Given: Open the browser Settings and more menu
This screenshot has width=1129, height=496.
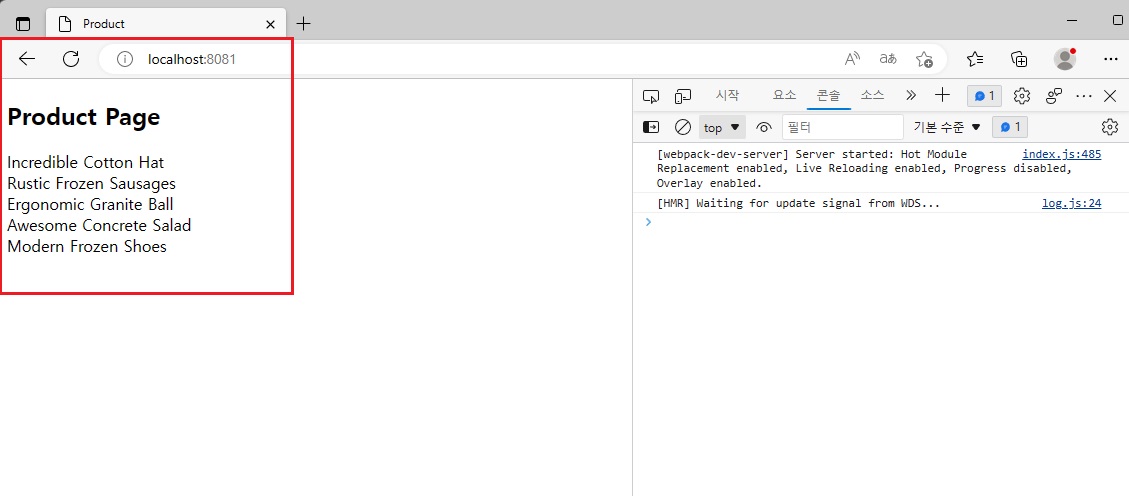Looking at the screenshot, I should (x=1110, y=59).
